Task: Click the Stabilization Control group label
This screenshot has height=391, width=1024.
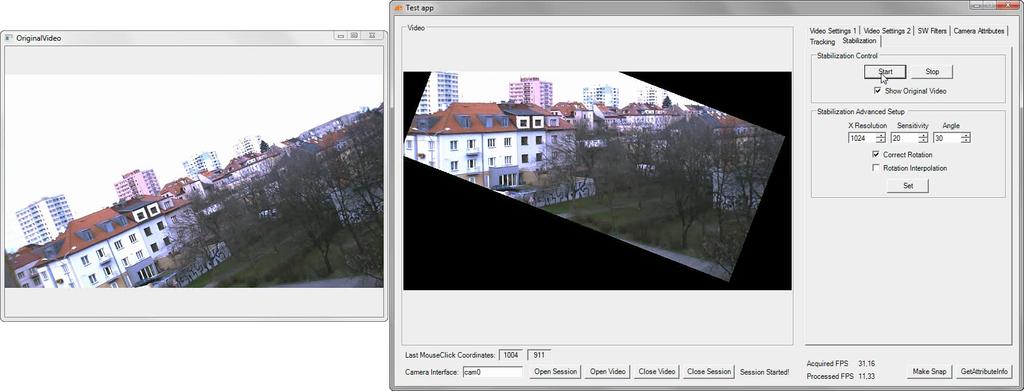Action: [x=847, y=56]
